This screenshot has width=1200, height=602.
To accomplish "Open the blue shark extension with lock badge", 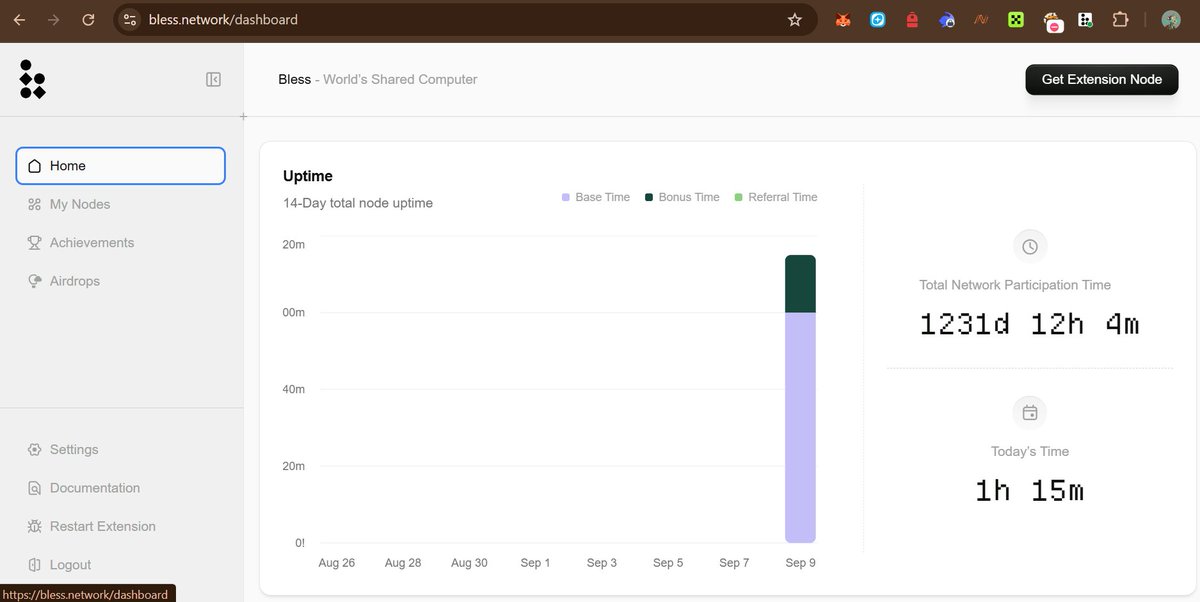I will [947, 19].
